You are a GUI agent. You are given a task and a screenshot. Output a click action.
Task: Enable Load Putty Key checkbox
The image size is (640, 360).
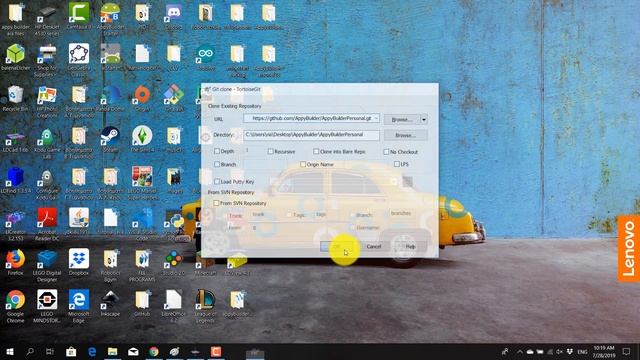coord(217,182)
